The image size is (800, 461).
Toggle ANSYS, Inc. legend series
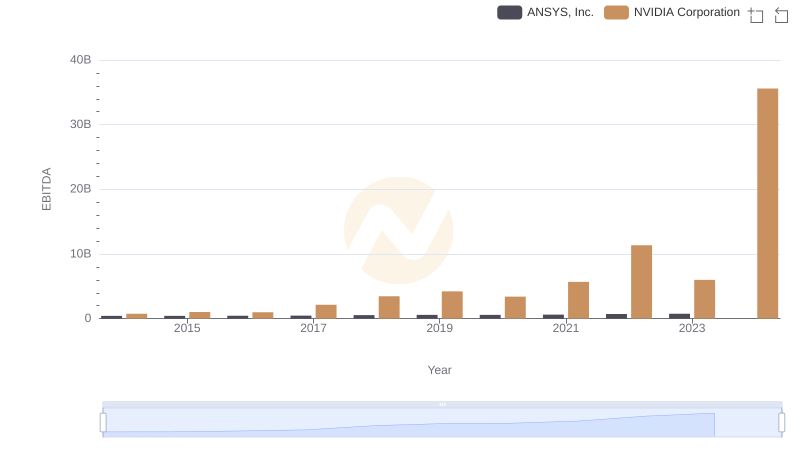coord(545,12)
